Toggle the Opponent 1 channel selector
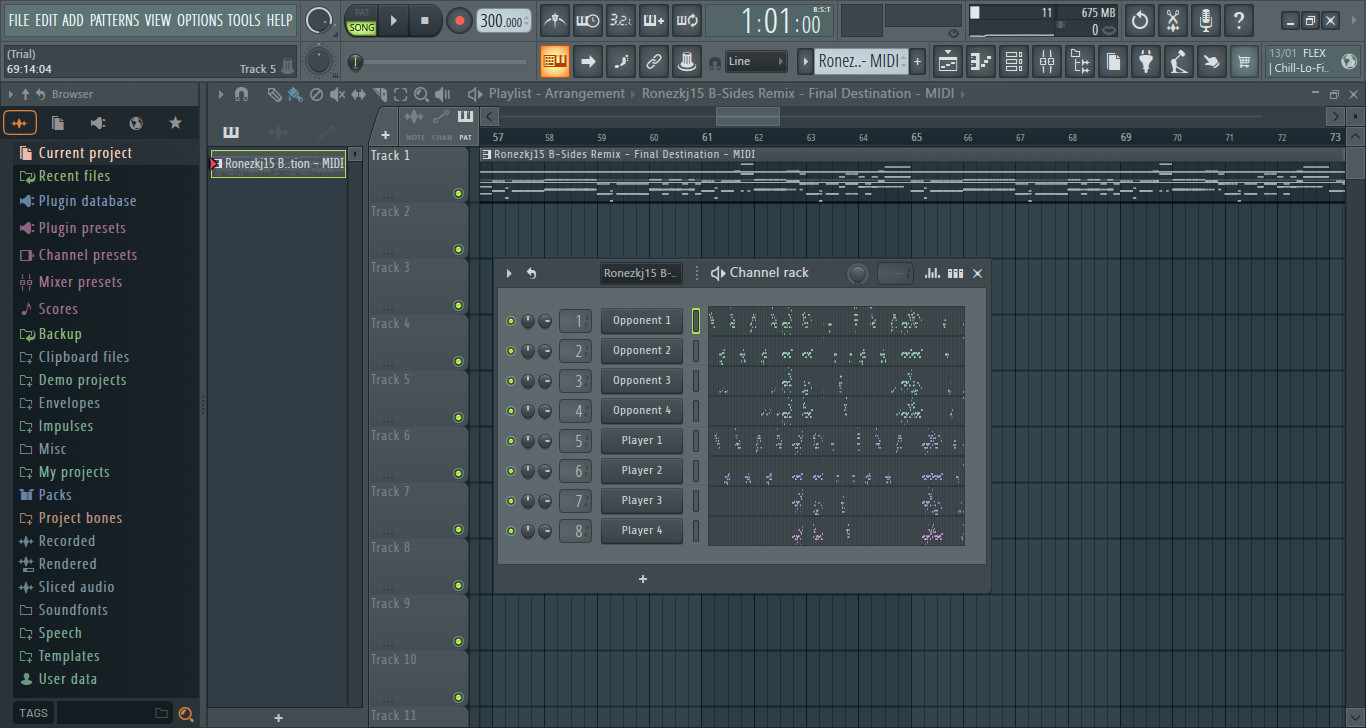Viewport: 1366px width, 728px height. click(x=696, y=321)
